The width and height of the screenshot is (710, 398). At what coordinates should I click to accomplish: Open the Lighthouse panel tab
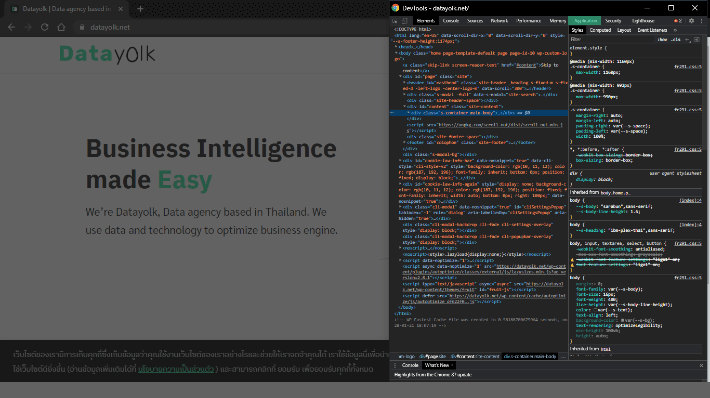[x=643, y=21]
